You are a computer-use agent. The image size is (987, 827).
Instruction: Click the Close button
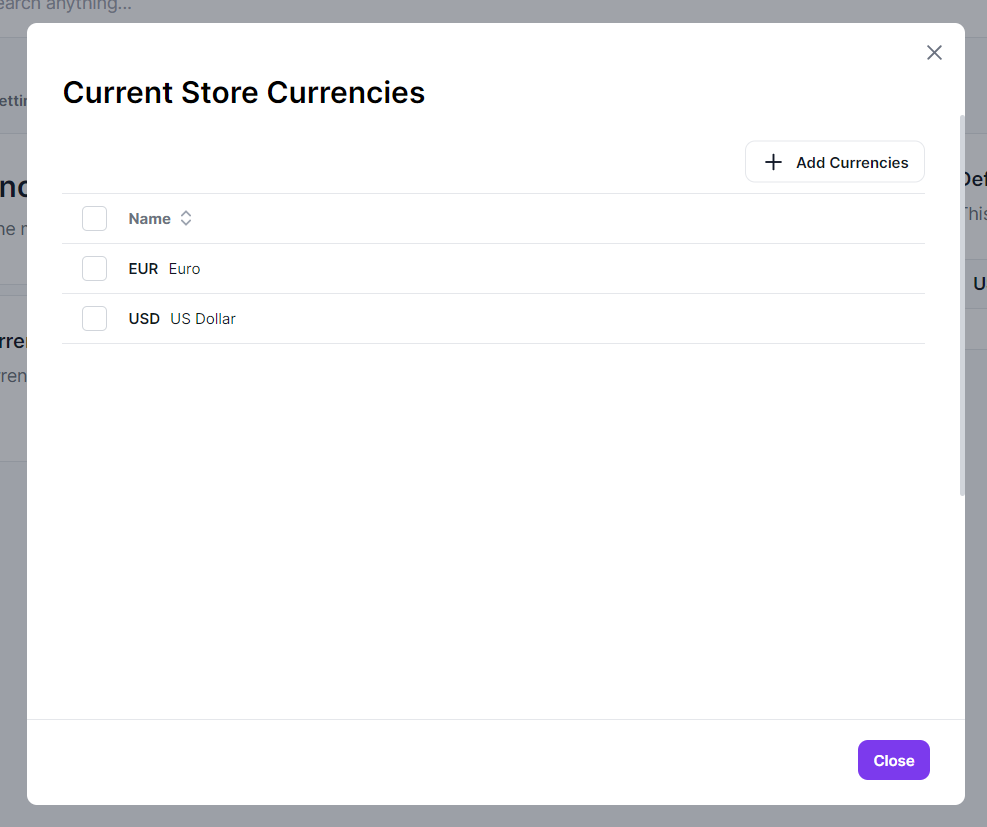pos(893,760)
